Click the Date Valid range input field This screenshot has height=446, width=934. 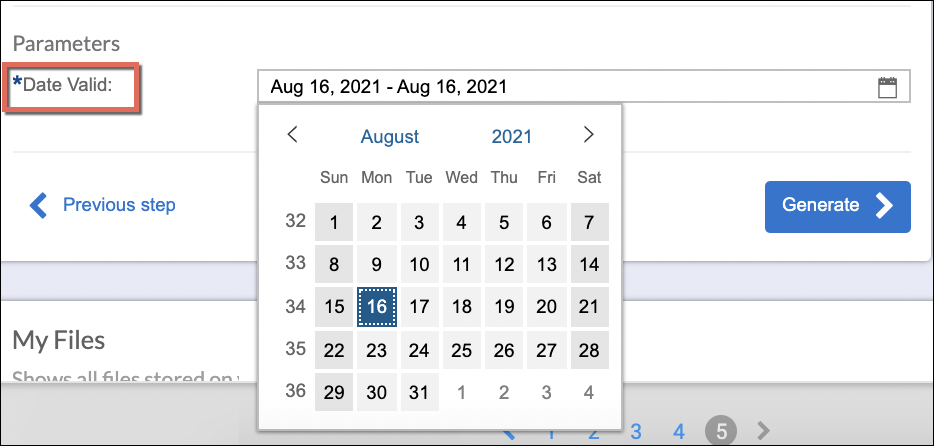point(584,87)
